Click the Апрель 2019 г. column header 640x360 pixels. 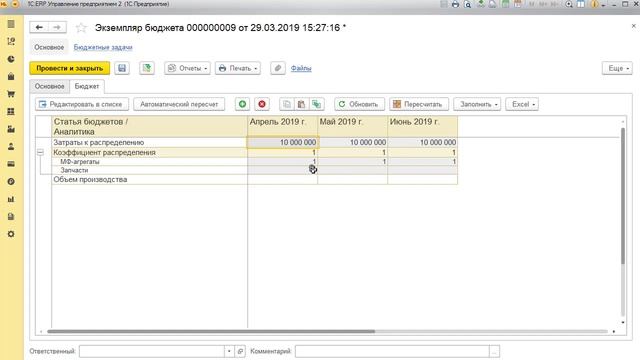[282, 127]
